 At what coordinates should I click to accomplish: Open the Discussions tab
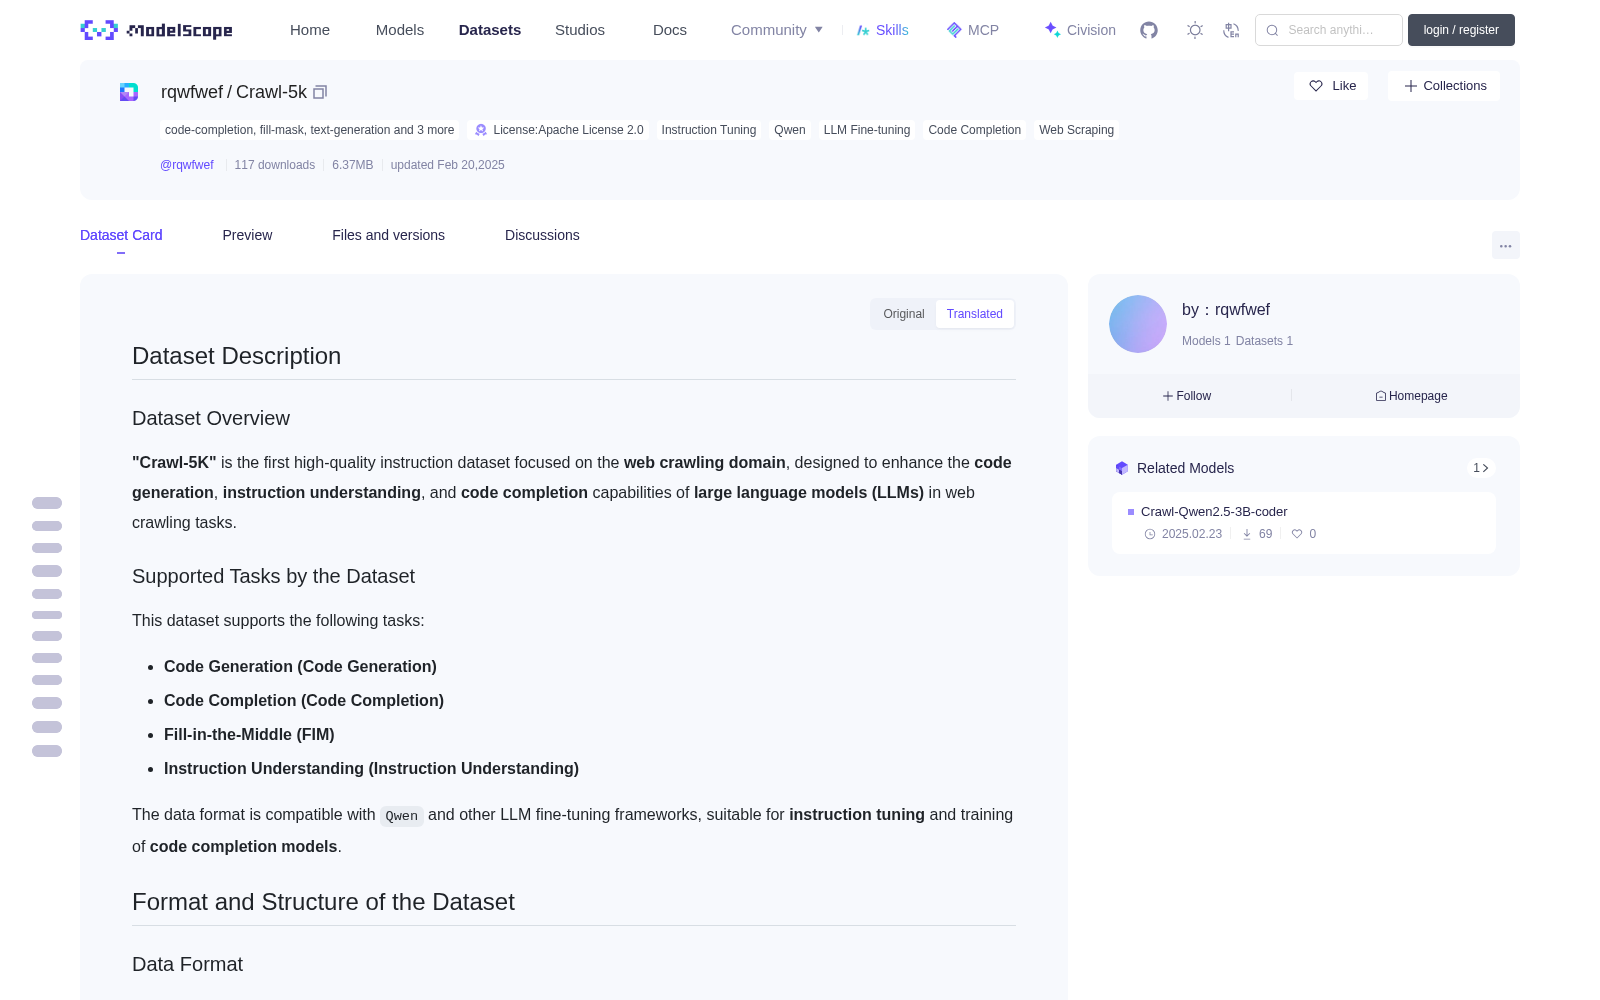542,235
